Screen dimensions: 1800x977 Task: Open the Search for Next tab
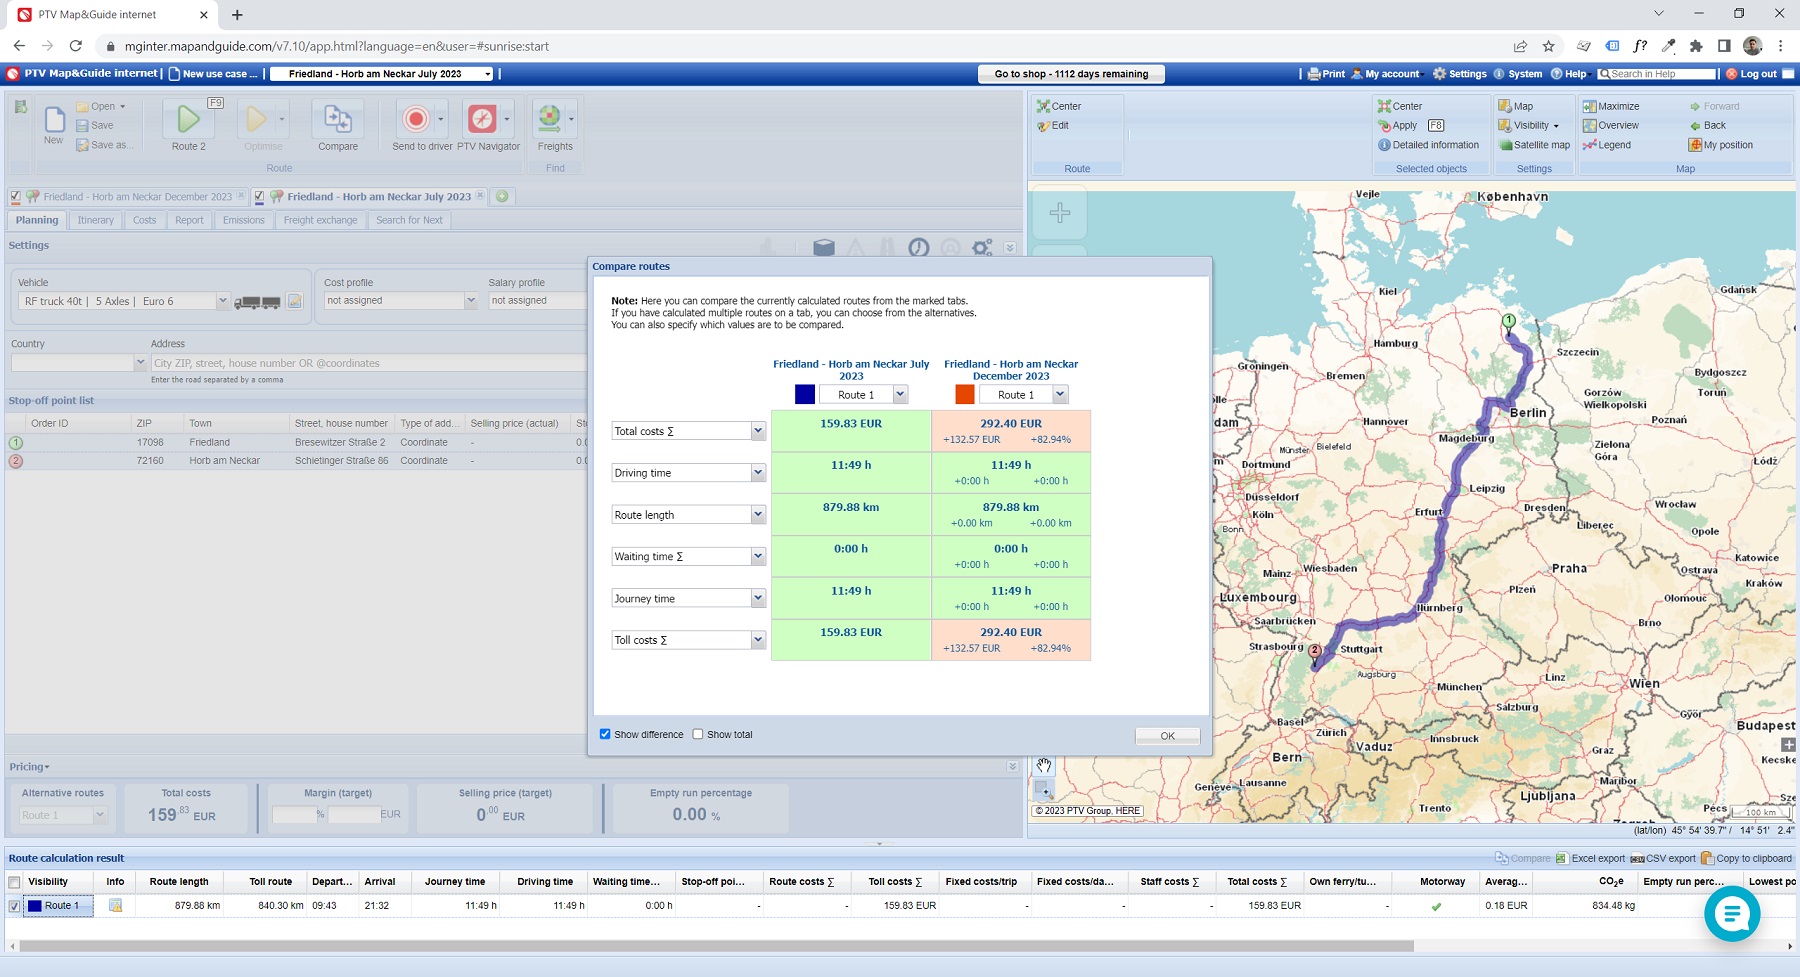[409, 220]
